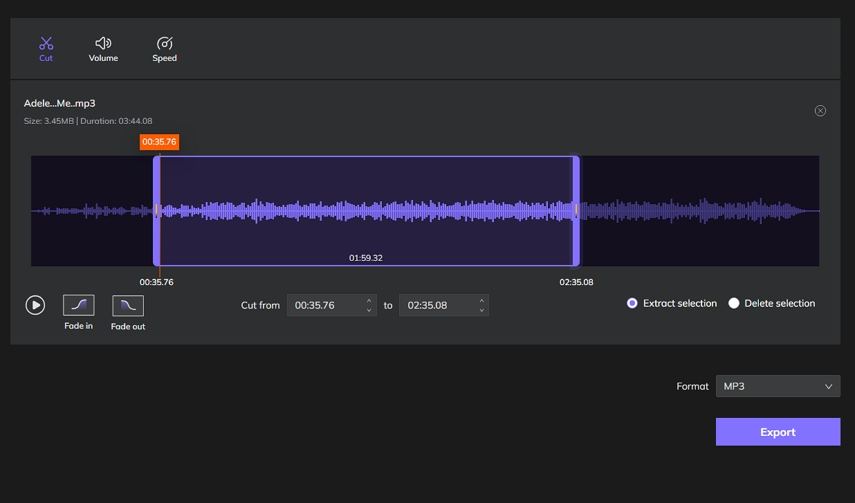Viewport: 855px width, 503px height.
Task: Switch to the Volume tab
Action: pyautogui.click(x=103, y=49)
